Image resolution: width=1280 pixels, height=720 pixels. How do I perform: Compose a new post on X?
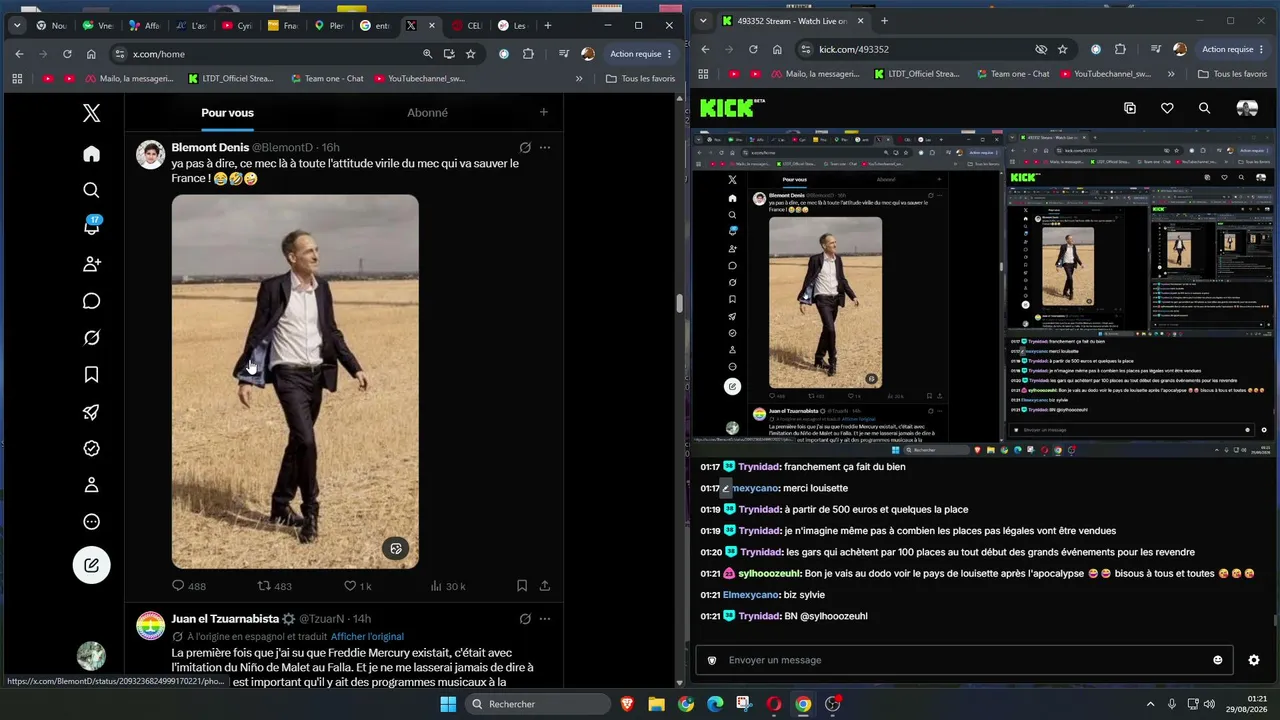(91, 565)
